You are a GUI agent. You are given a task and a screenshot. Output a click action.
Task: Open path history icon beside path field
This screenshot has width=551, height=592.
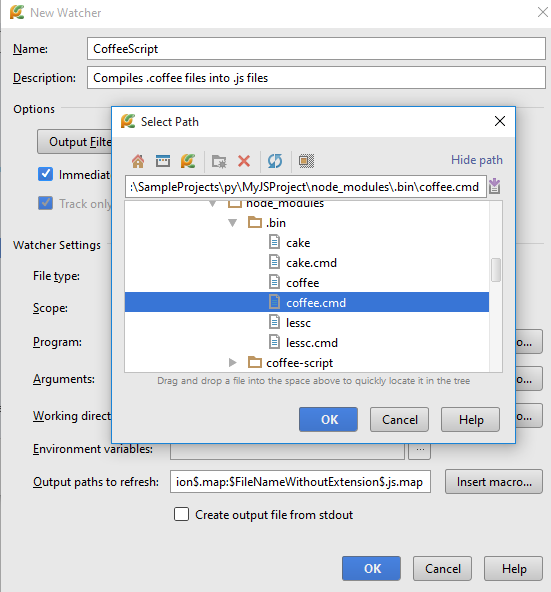[495, 186]
